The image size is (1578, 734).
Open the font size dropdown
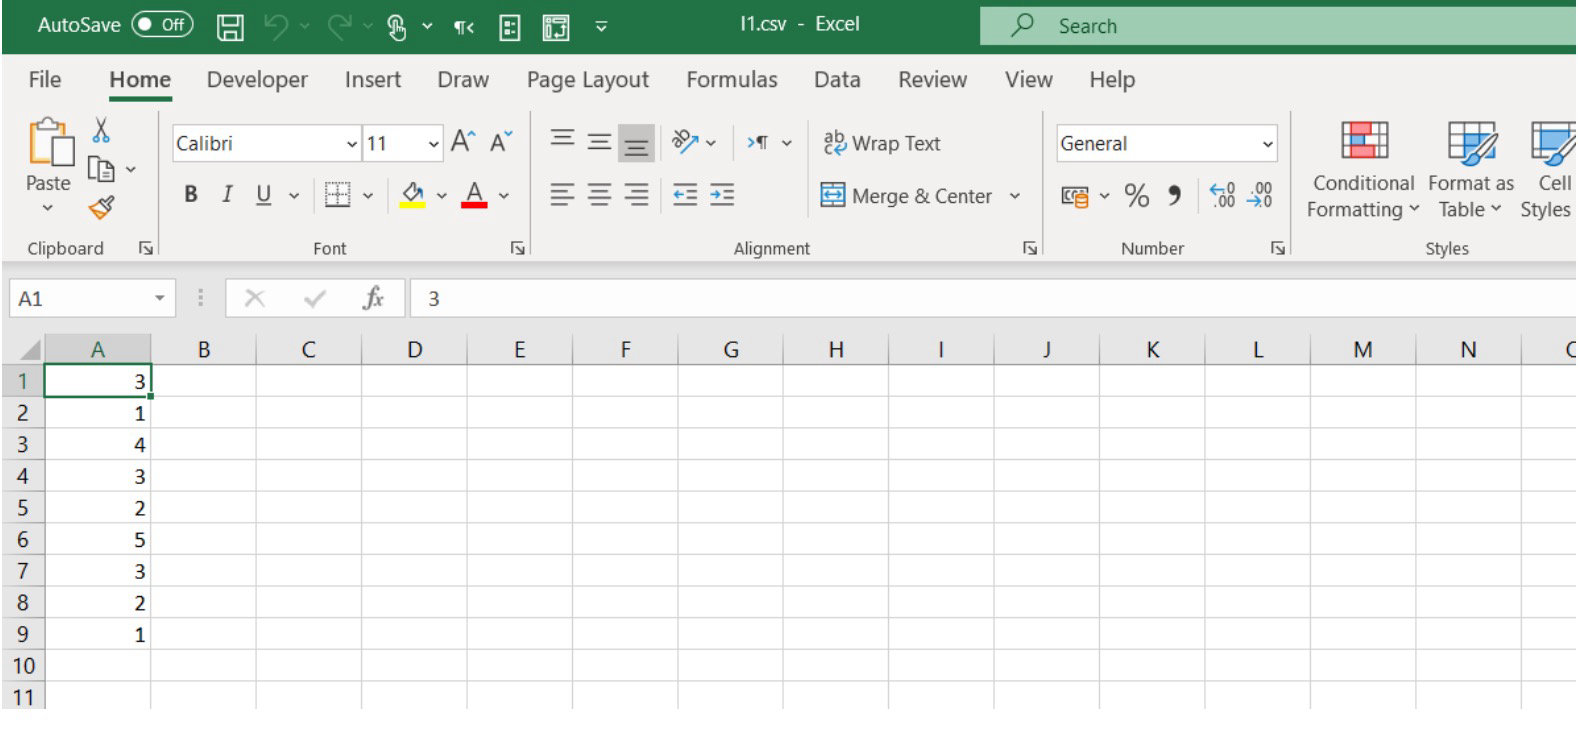coord(433,144)
